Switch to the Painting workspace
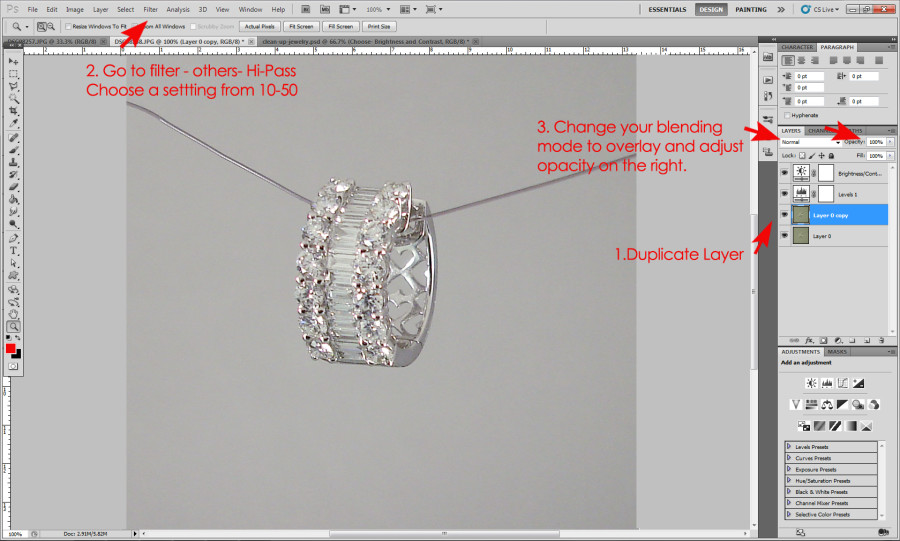Viewport: 900px width, 541px height. 751,9
